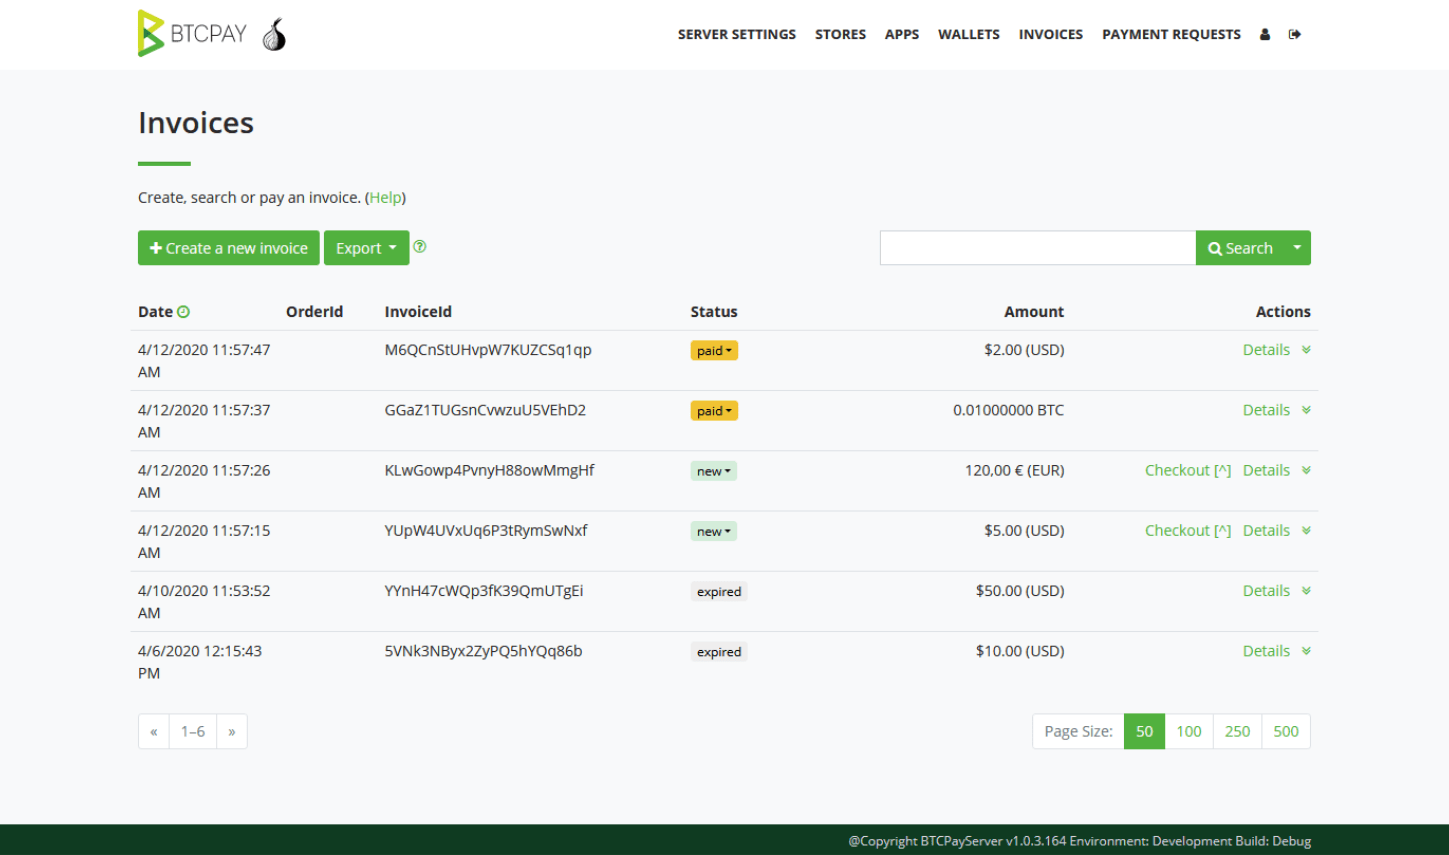Open the new status dropdown for the EUR invoice
Screen dimensions: 1449x855
pos(713,470)
